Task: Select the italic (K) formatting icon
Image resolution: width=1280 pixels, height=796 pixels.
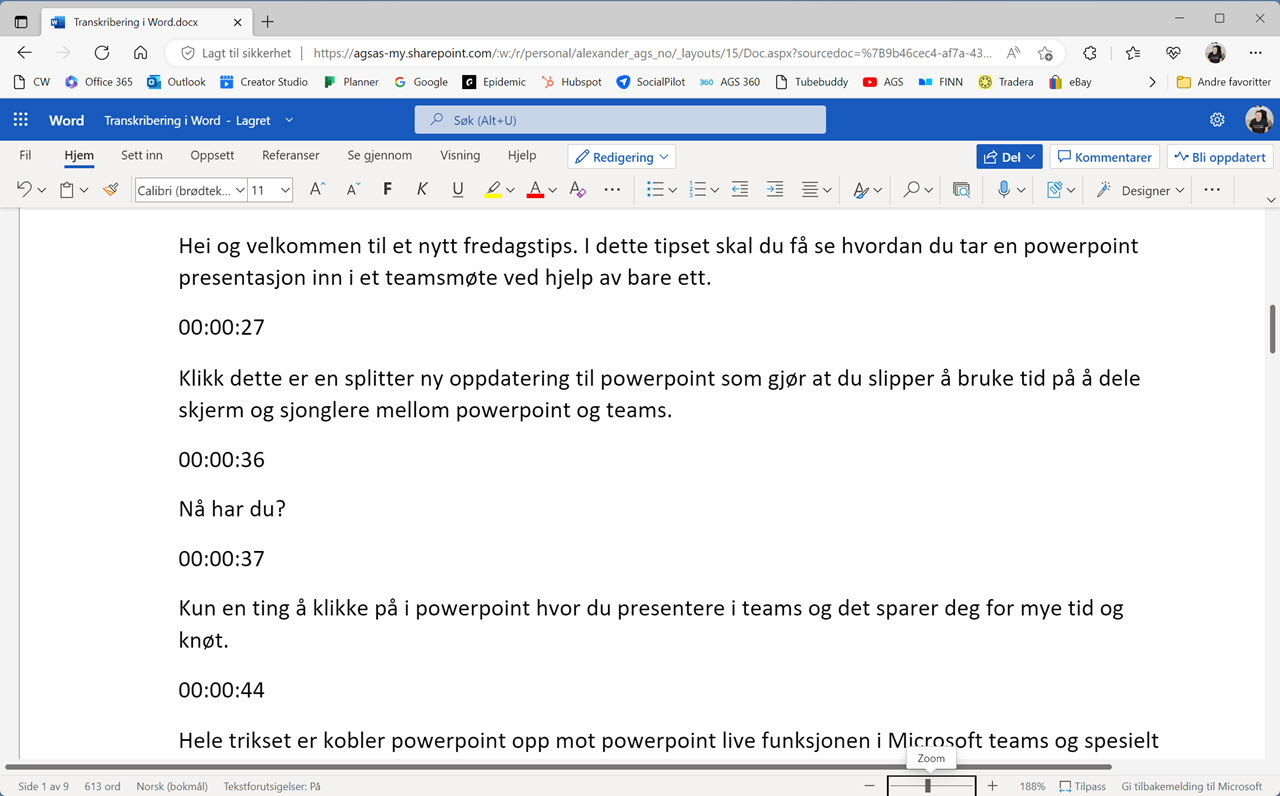Action: pyautogui.click(x=422, y=189)
